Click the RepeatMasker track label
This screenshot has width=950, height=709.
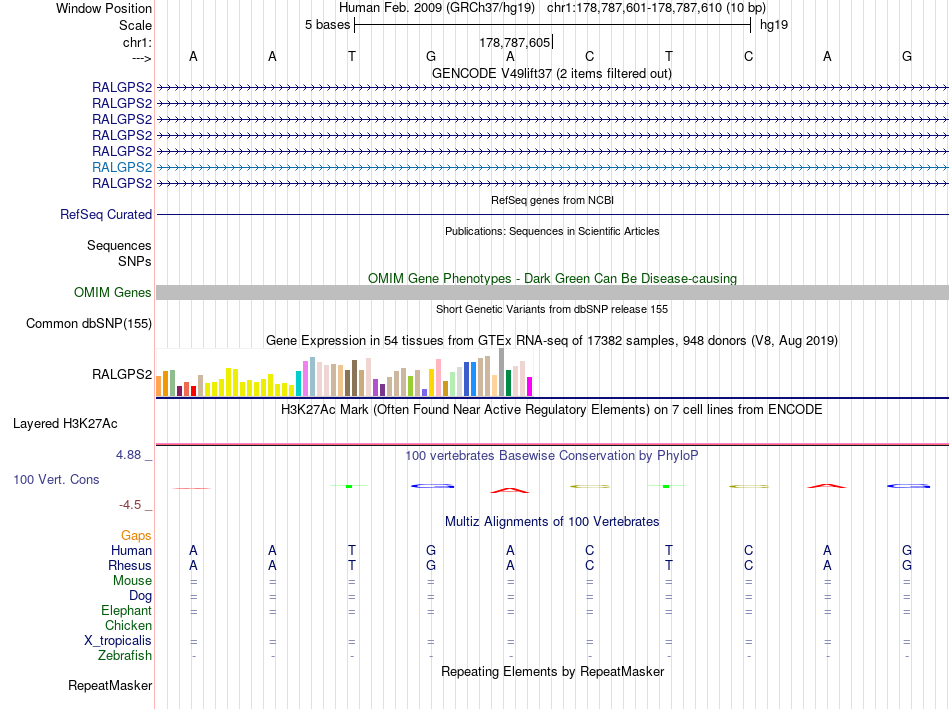(x=110, y=685)
